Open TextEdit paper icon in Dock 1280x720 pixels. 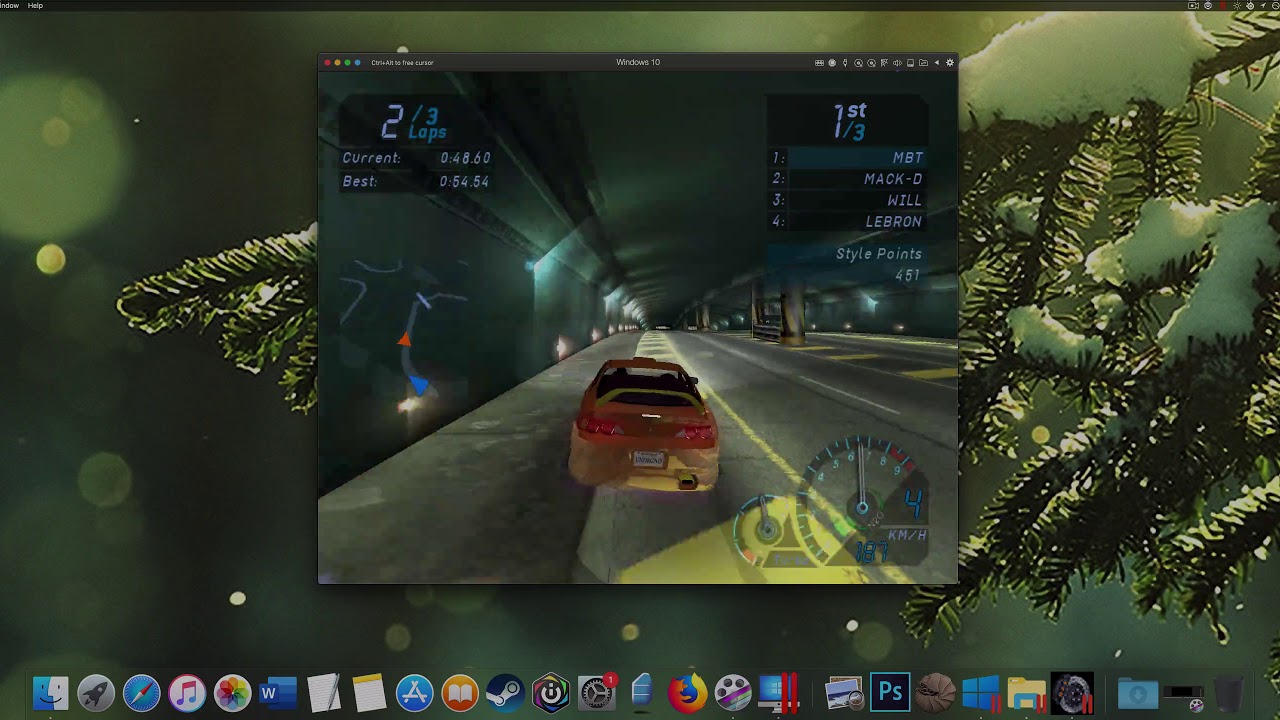(x=323, y=693)
